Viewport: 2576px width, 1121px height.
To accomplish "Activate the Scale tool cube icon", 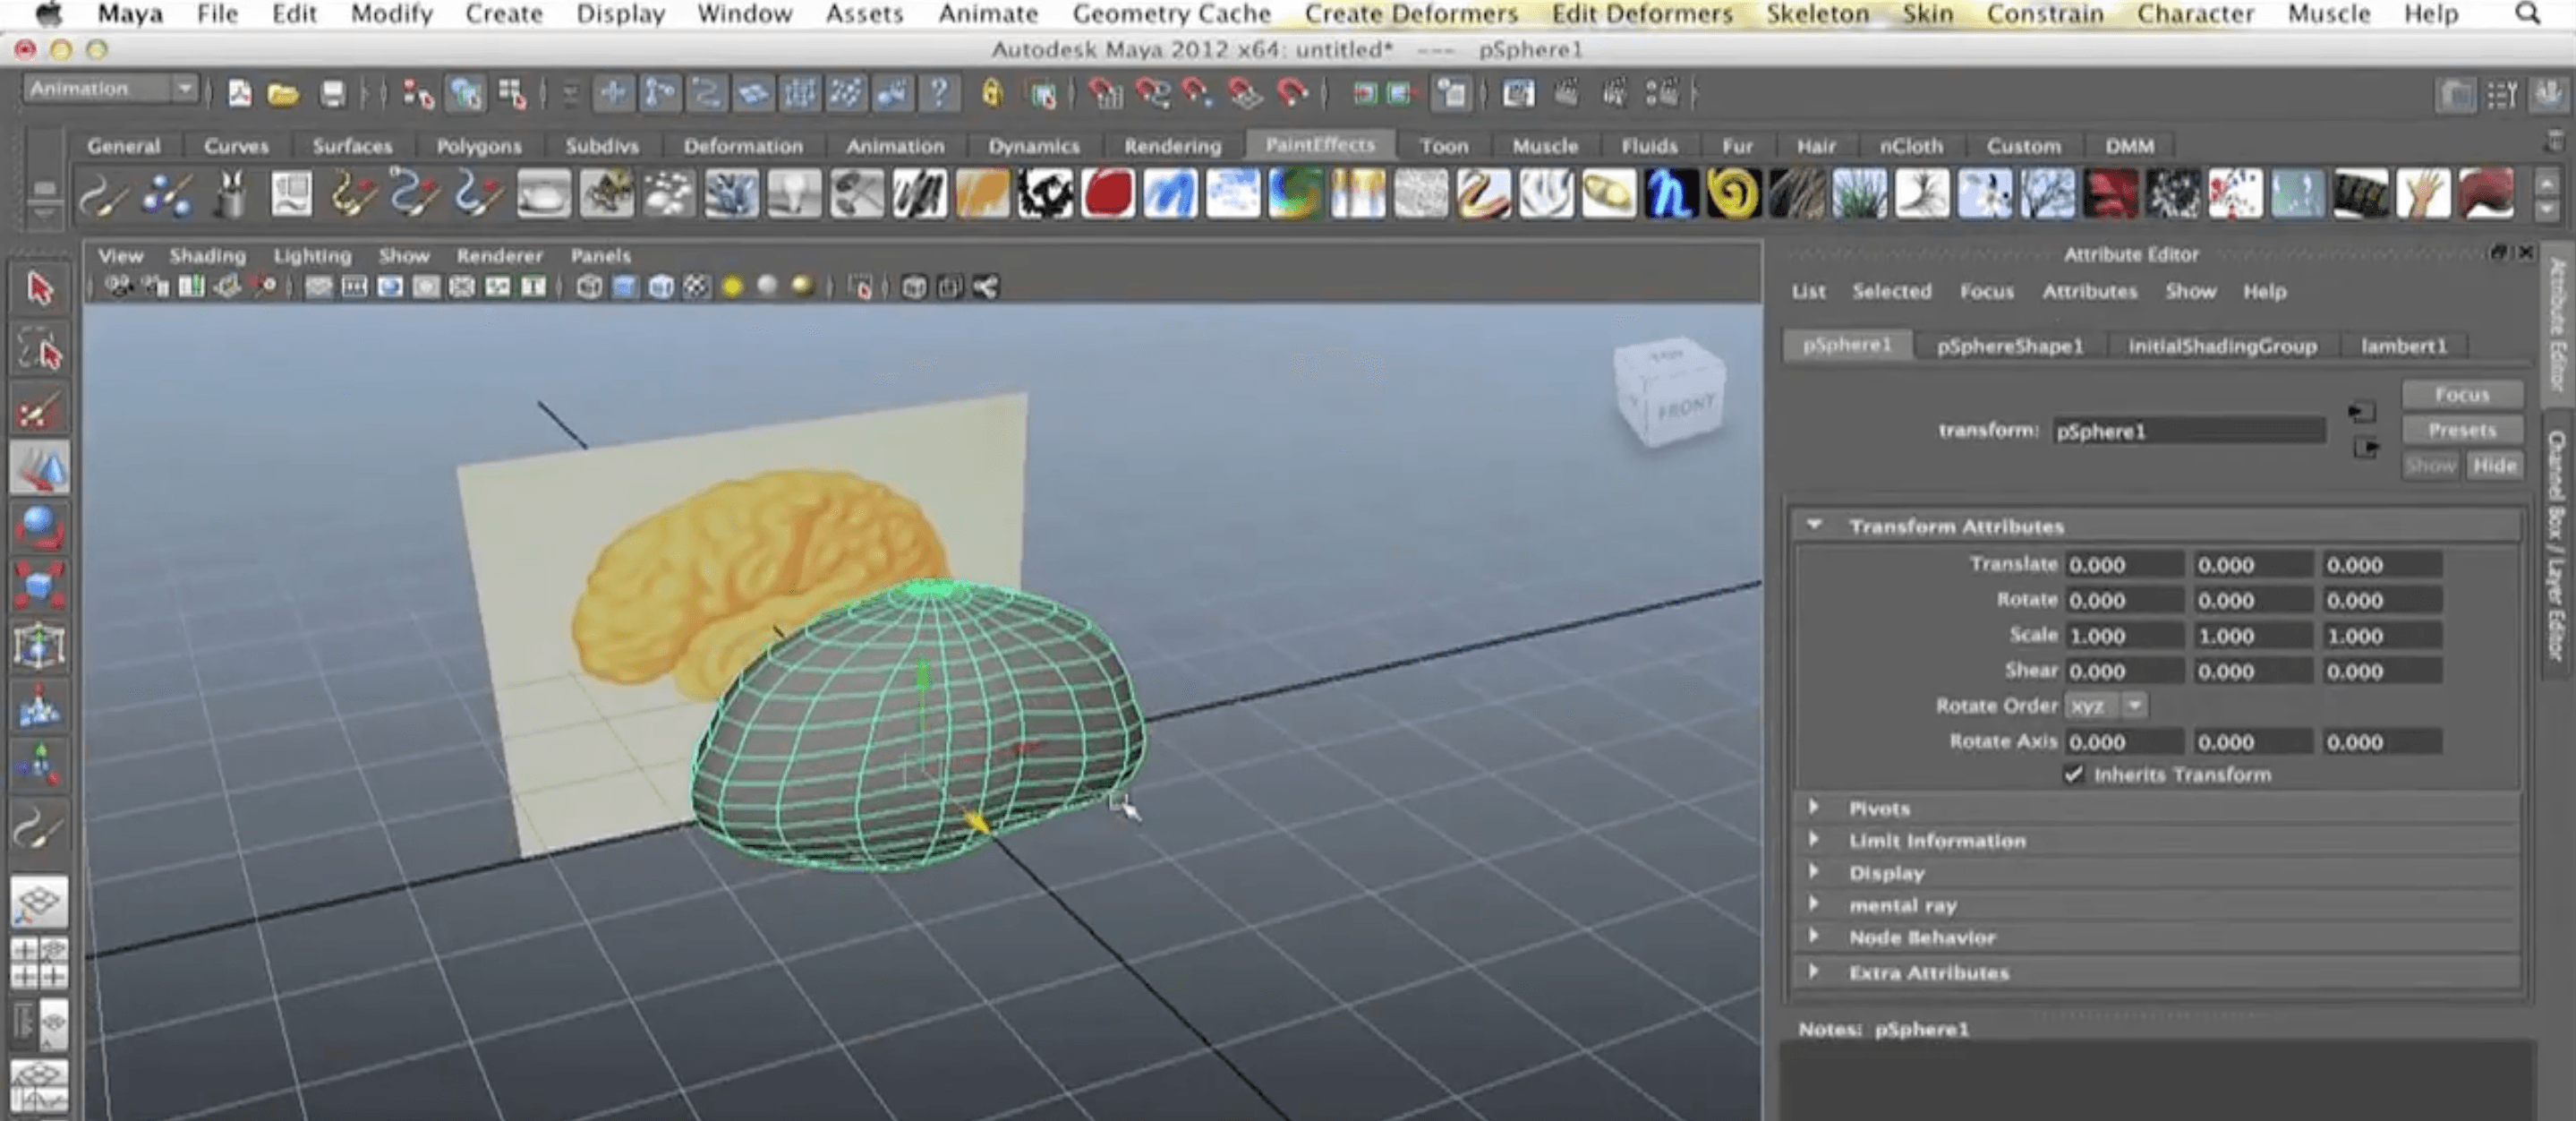I will click(x=39, y=586).
